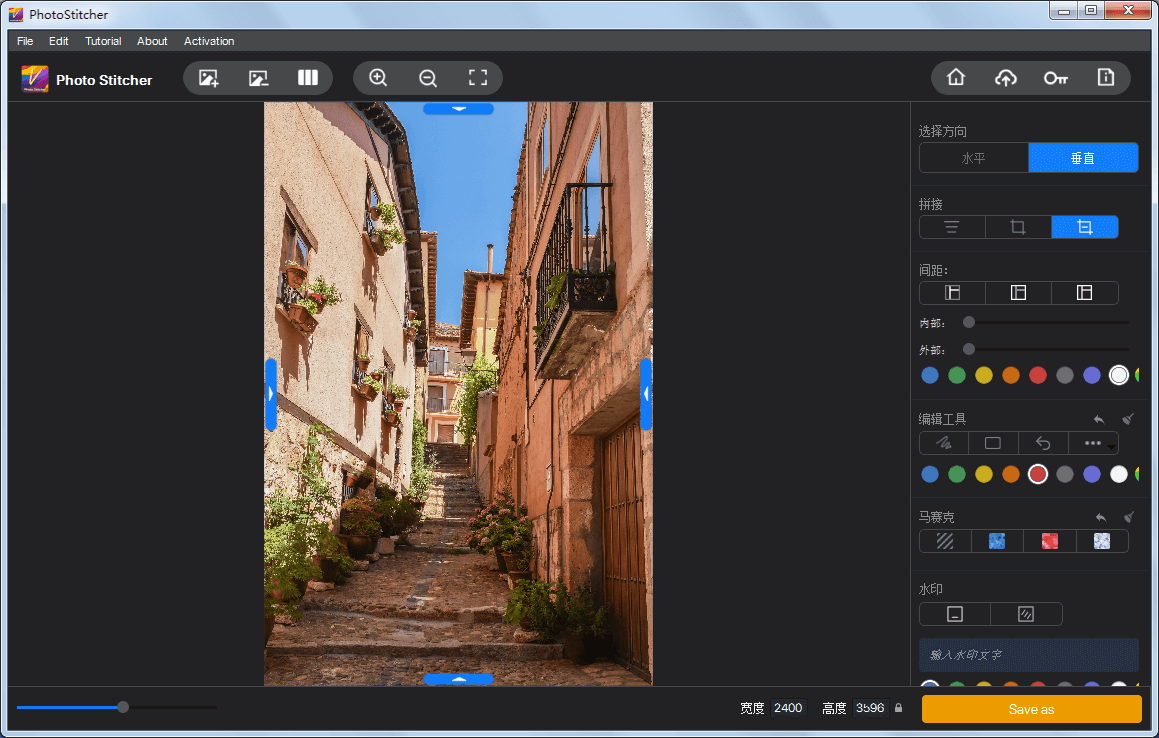
Task: Click the watermark text input field
Action: [1028, 655]
